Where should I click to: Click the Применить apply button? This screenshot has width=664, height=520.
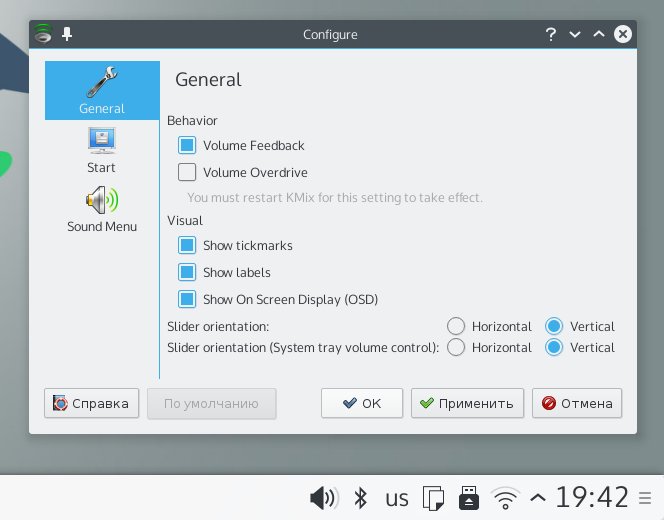click(467, 403)
